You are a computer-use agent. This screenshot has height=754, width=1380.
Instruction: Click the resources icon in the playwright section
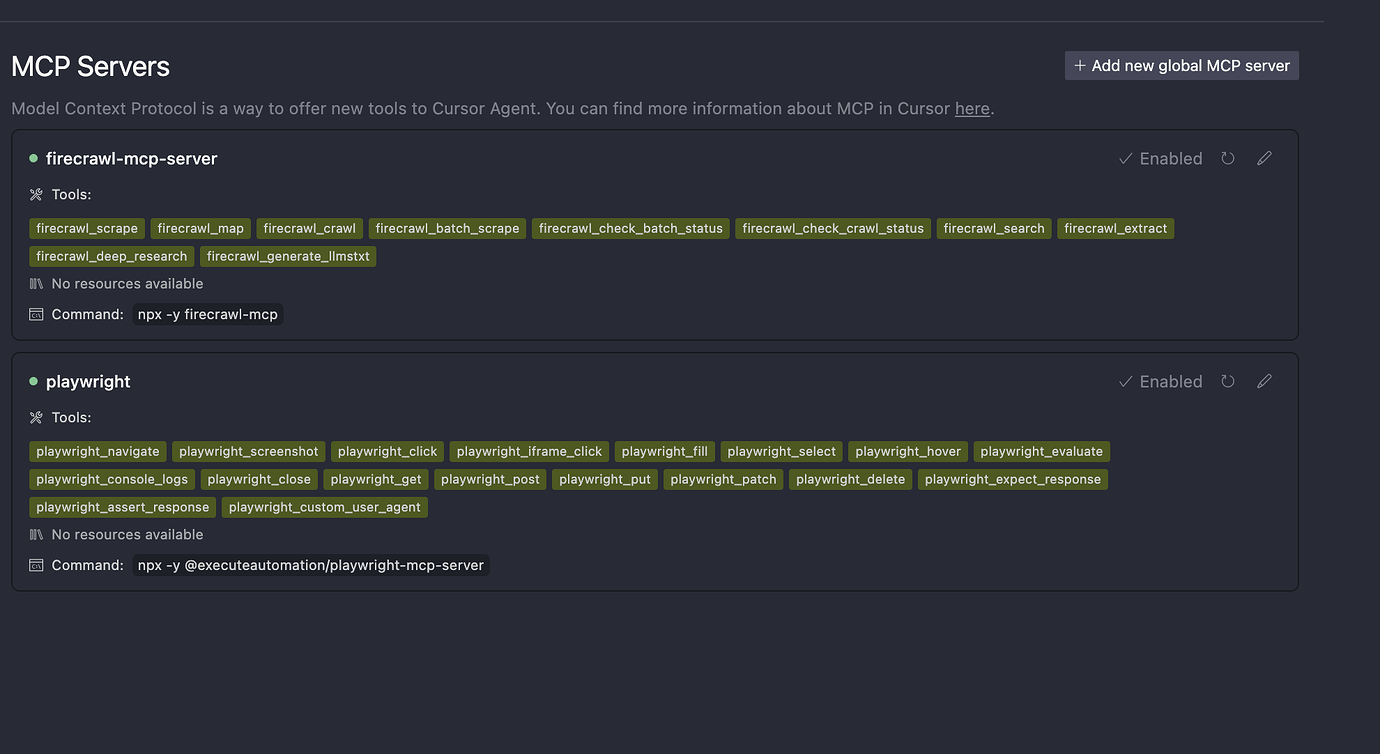tap(35, 534)
